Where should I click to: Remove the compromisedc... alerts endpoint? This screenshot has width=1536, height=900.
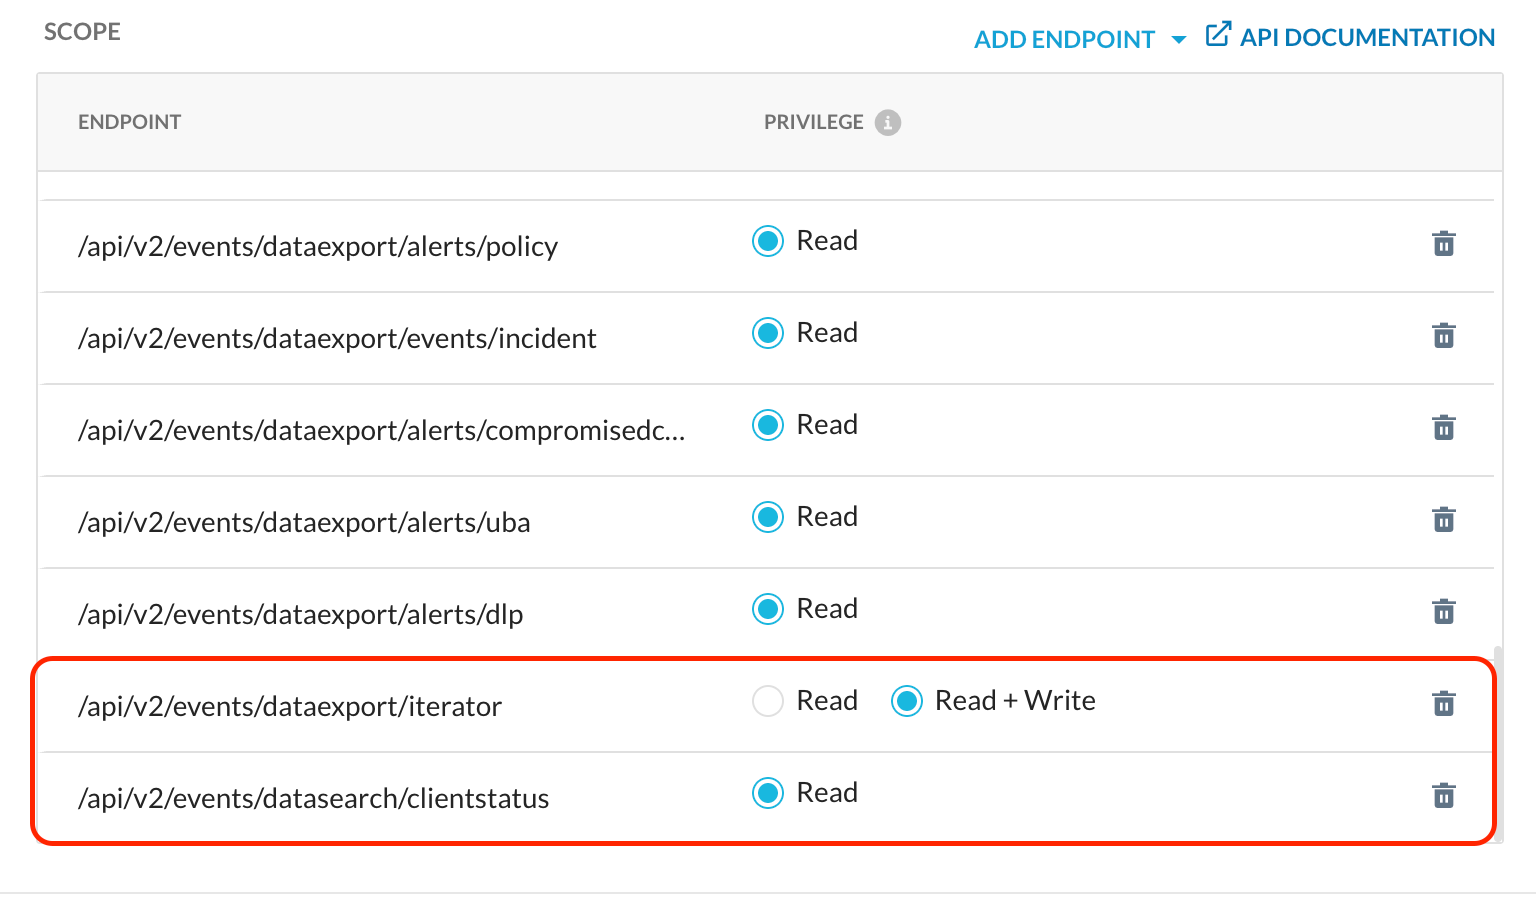coord(1443,427)
